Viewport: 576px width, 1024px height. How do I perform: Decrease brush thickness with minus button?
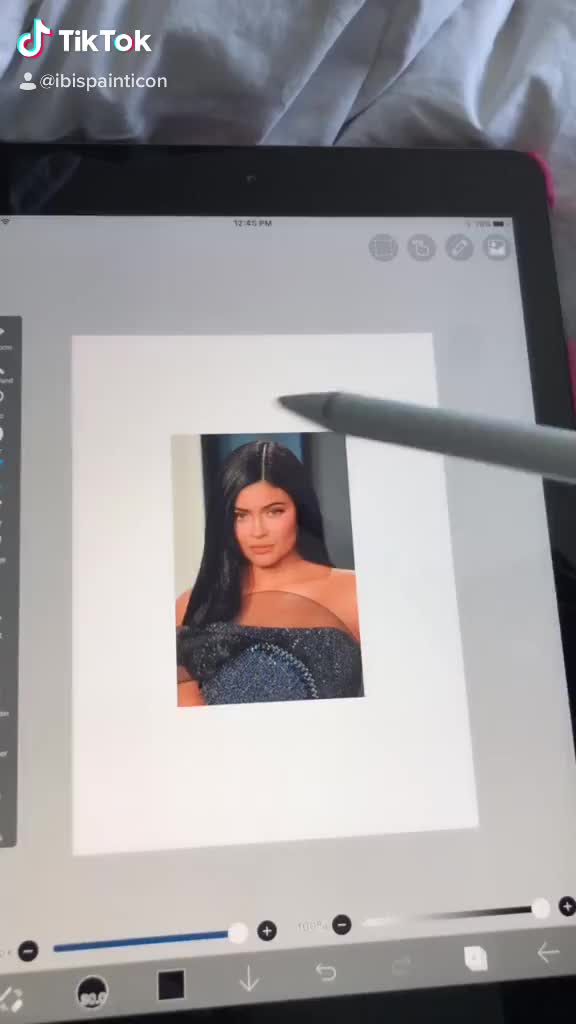27,951
